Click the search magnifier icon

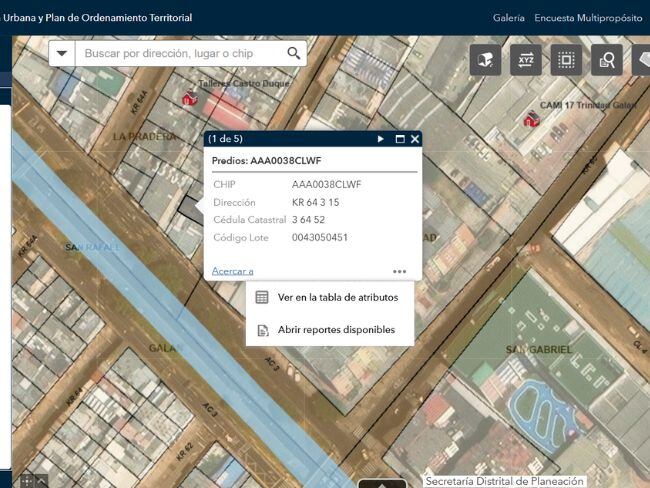(294, 53)
